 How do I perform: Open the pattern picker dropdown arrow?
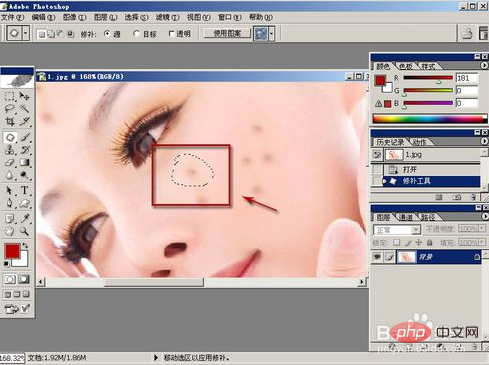pos(271,34)
